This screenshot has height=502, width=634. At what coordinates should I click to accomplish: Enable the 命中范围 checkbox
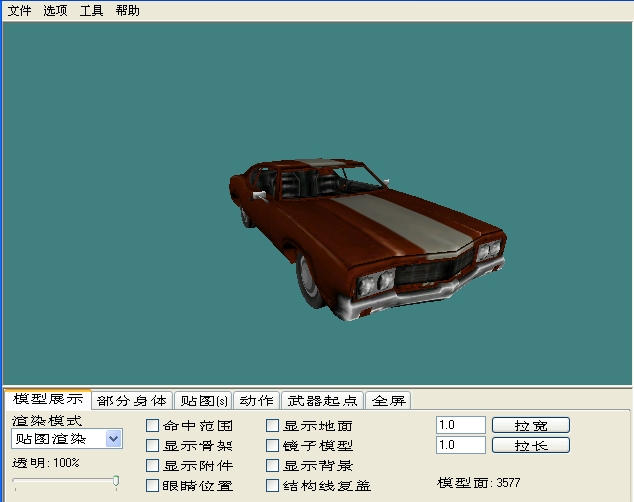pos(153,426)
